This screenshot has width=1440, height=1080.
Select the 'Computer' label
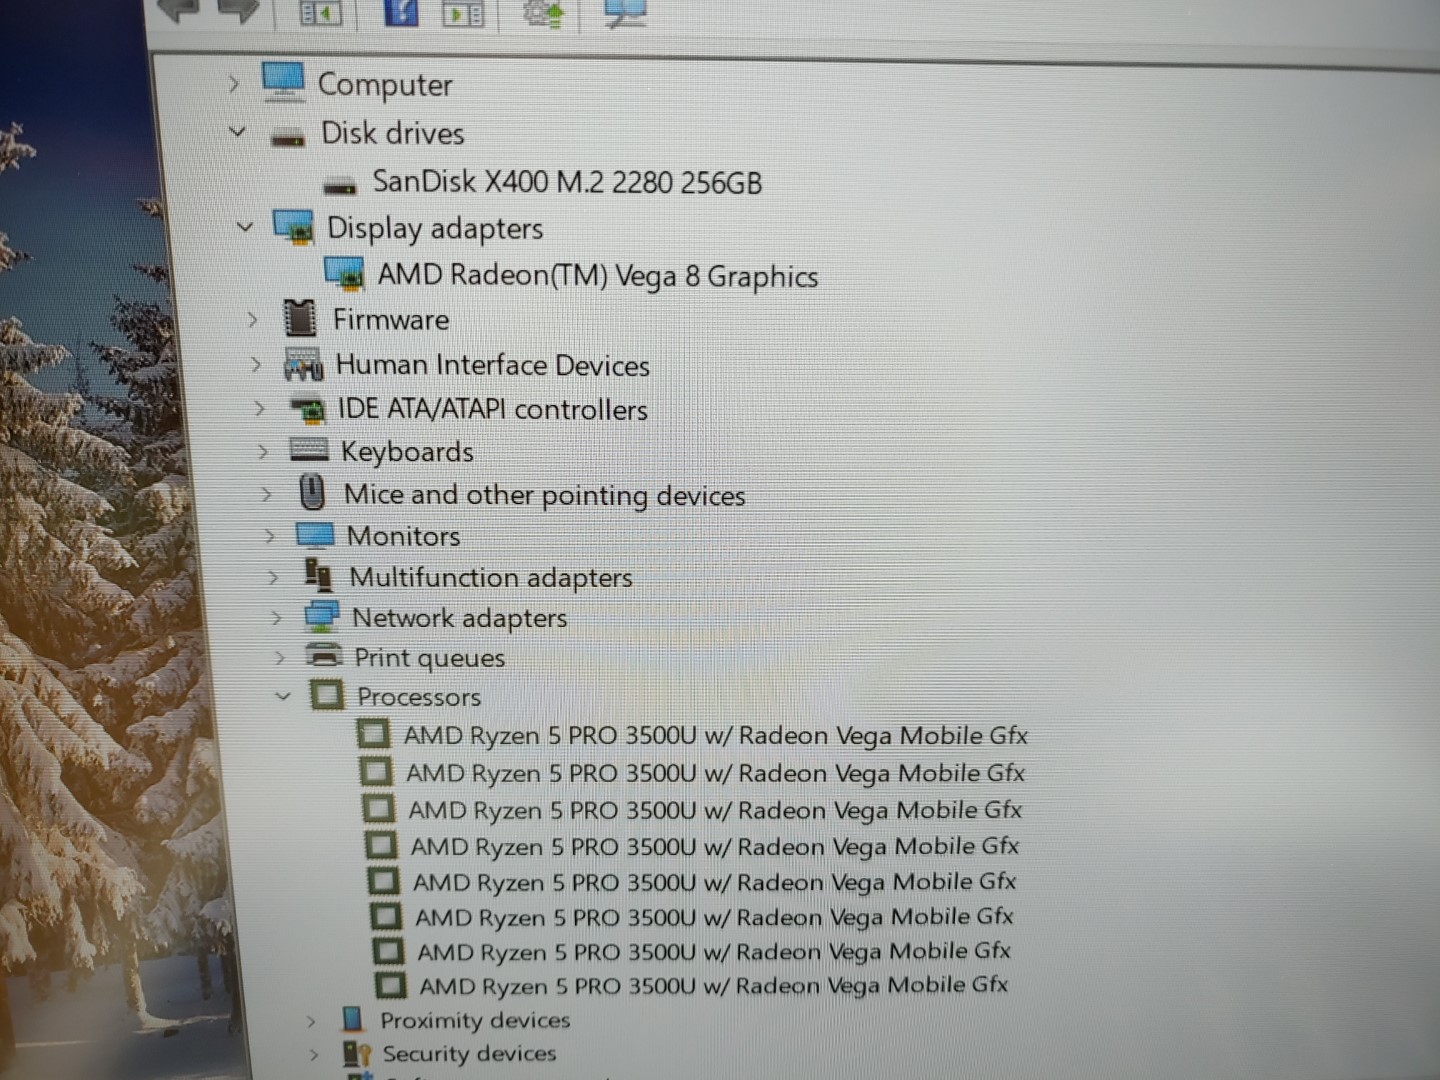coord(385,85)
